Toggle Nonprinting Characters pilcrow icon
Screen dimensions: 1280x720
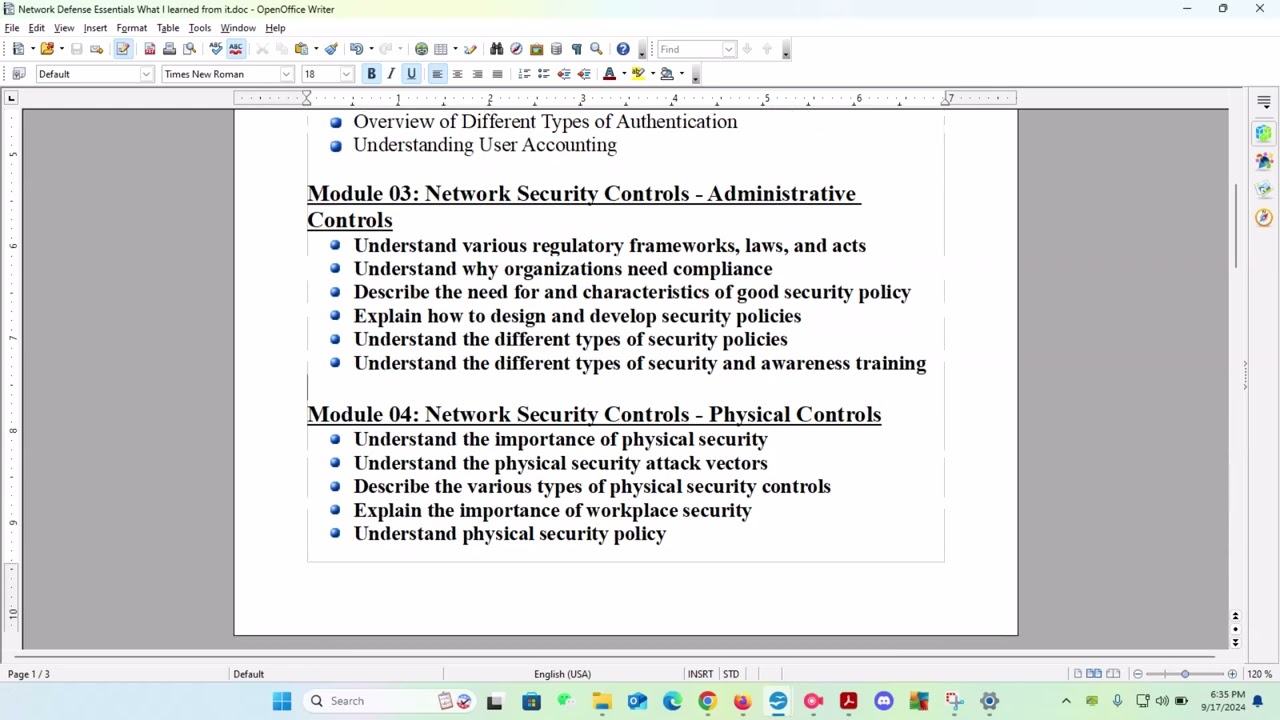click(576, 49)
